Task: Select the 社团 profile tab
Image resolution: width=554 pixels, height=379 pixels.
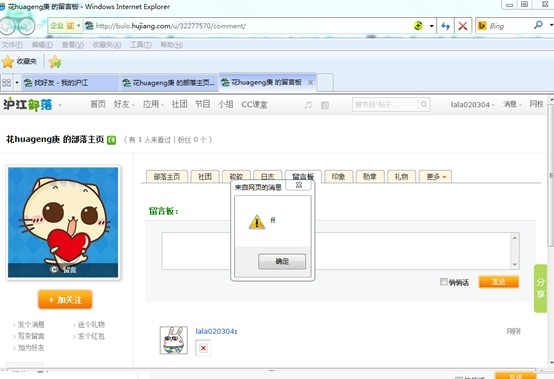Action: click(x=205, y=176)
